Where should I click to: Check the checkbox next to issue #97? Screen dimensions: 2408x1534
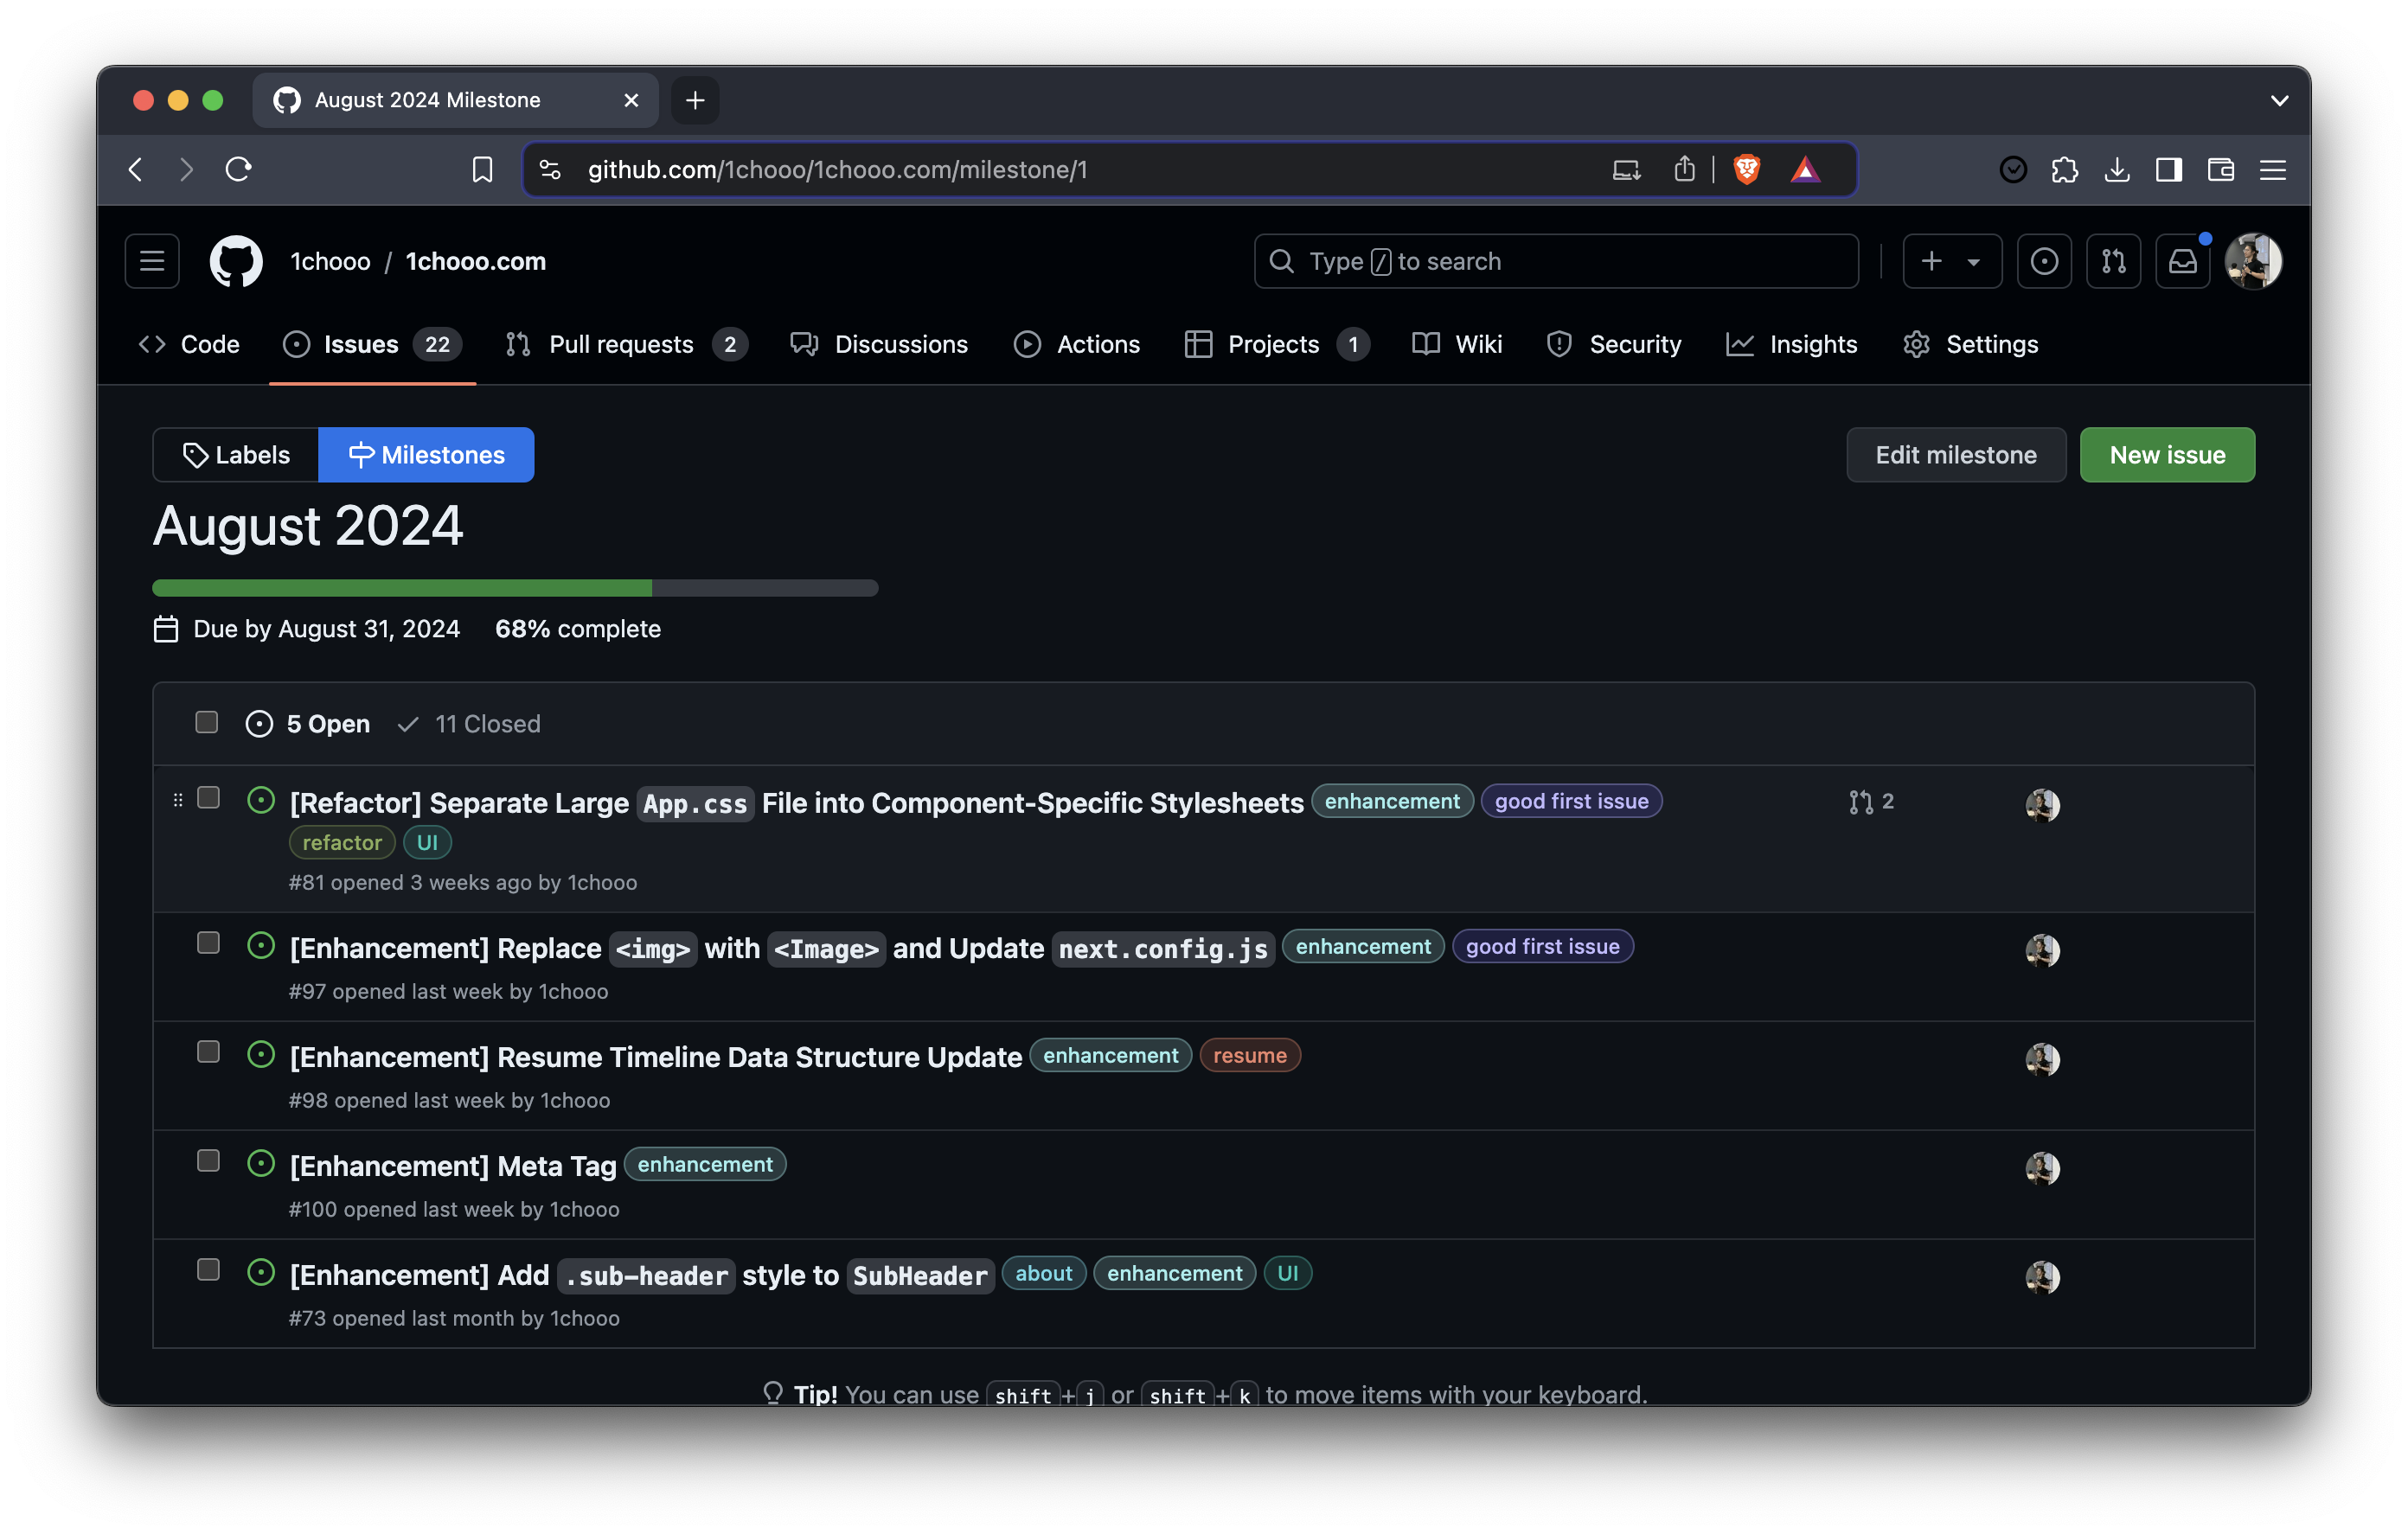tap(209, 943)
